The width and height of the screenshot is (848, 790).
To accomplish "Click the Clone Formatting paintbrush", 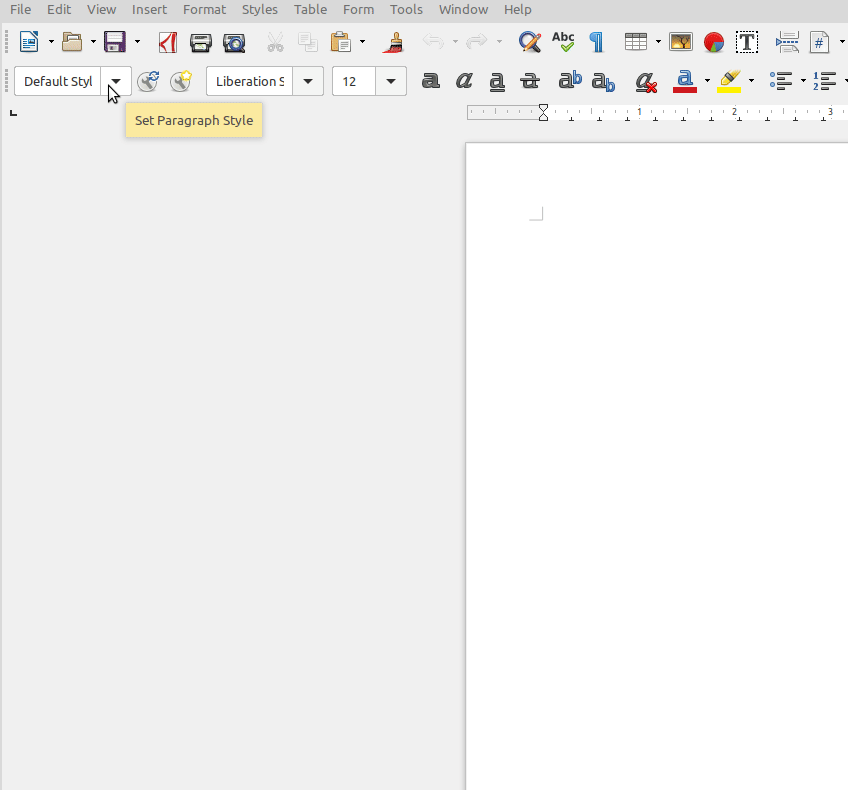I will click(x=394, y=42).
